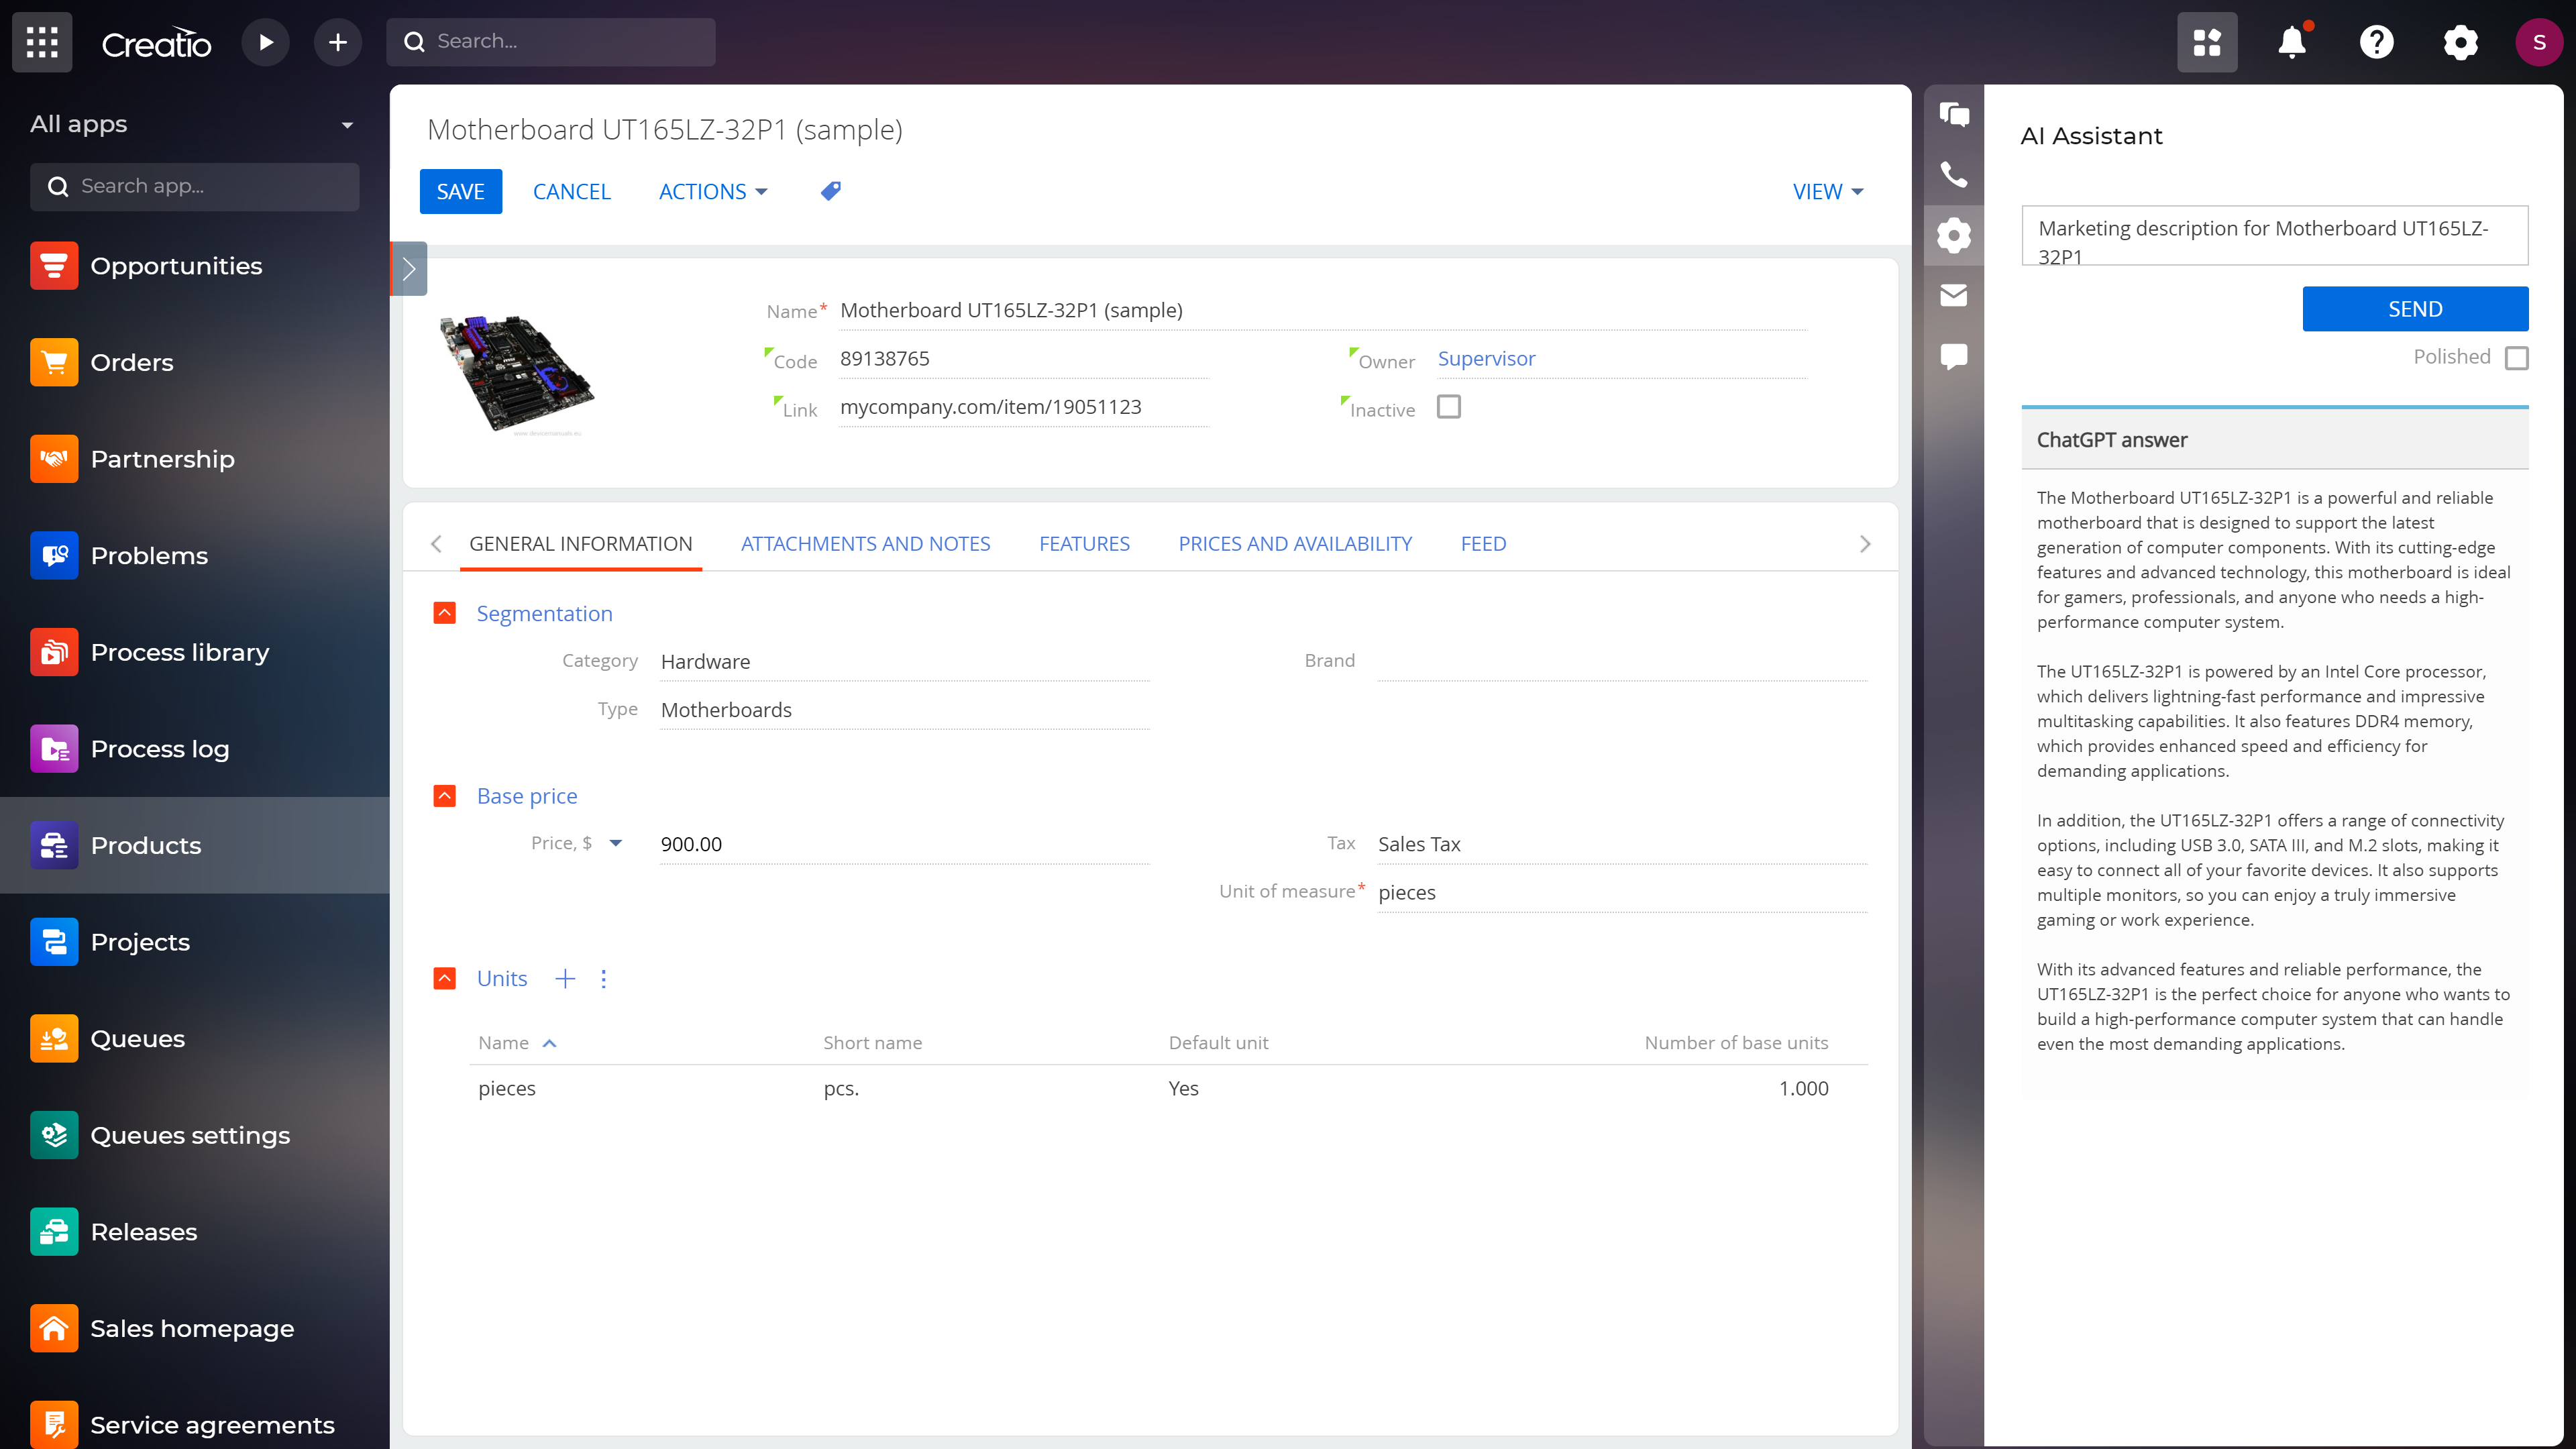Image resolution: width=2576 pixels, height=1449 pixels.
Task: Open notifications
Action: pos(2291,42)
